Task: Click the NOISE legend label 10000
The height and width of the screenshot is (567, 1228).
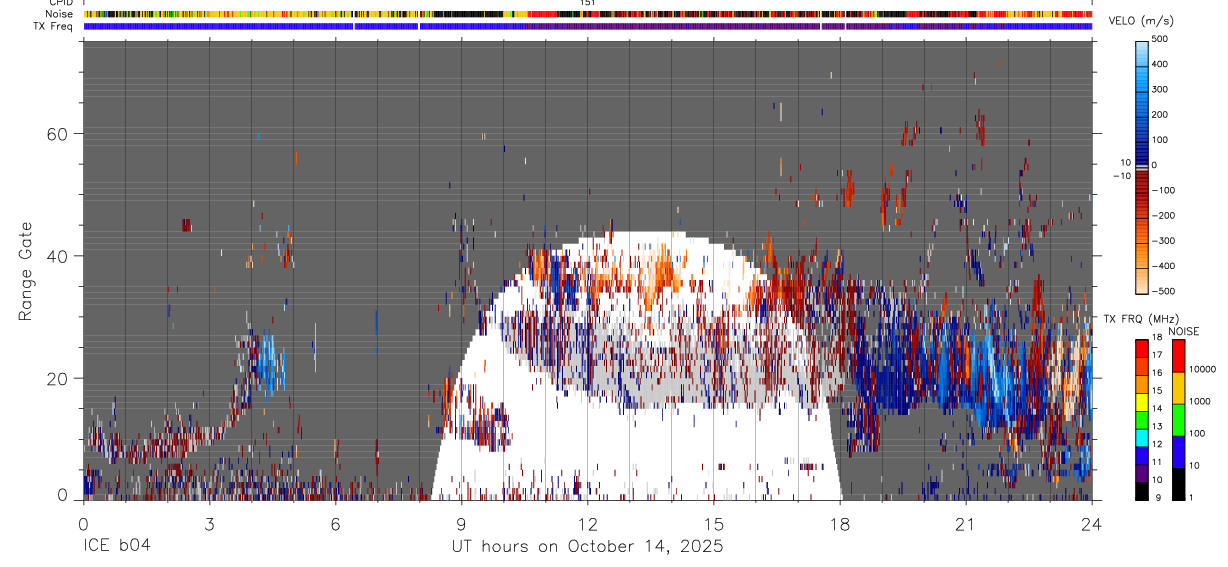Action: pos(1203,369)
